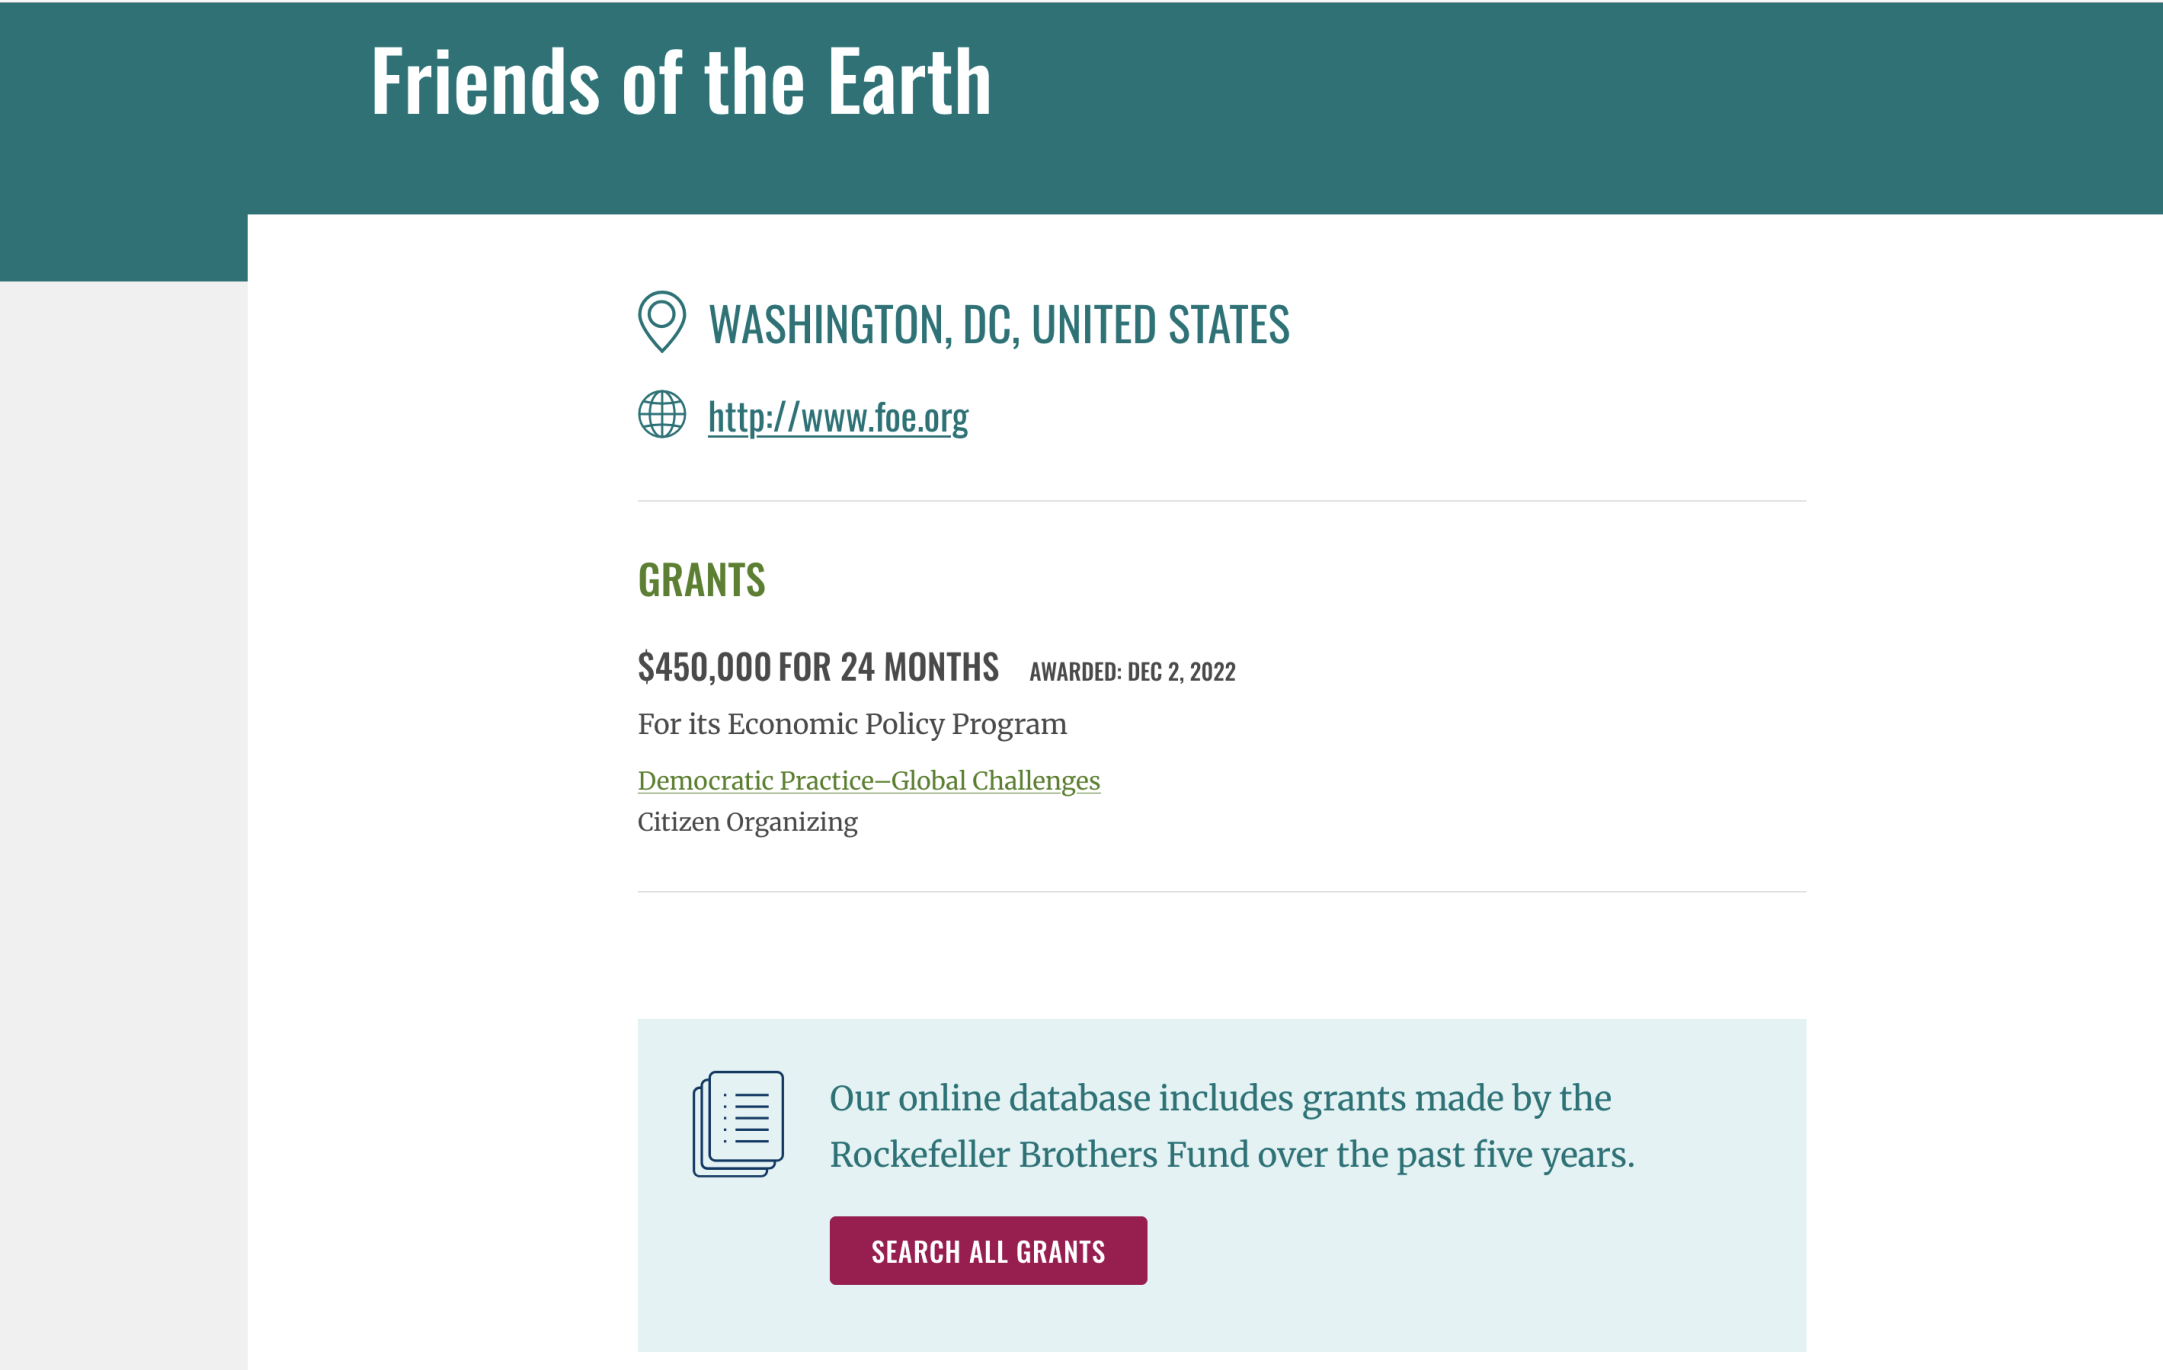The height and width of the screenshot is (1370, 2163).
Task: Open Democratic Practice–Global Challenges link
Action: (x=869, y=780)
